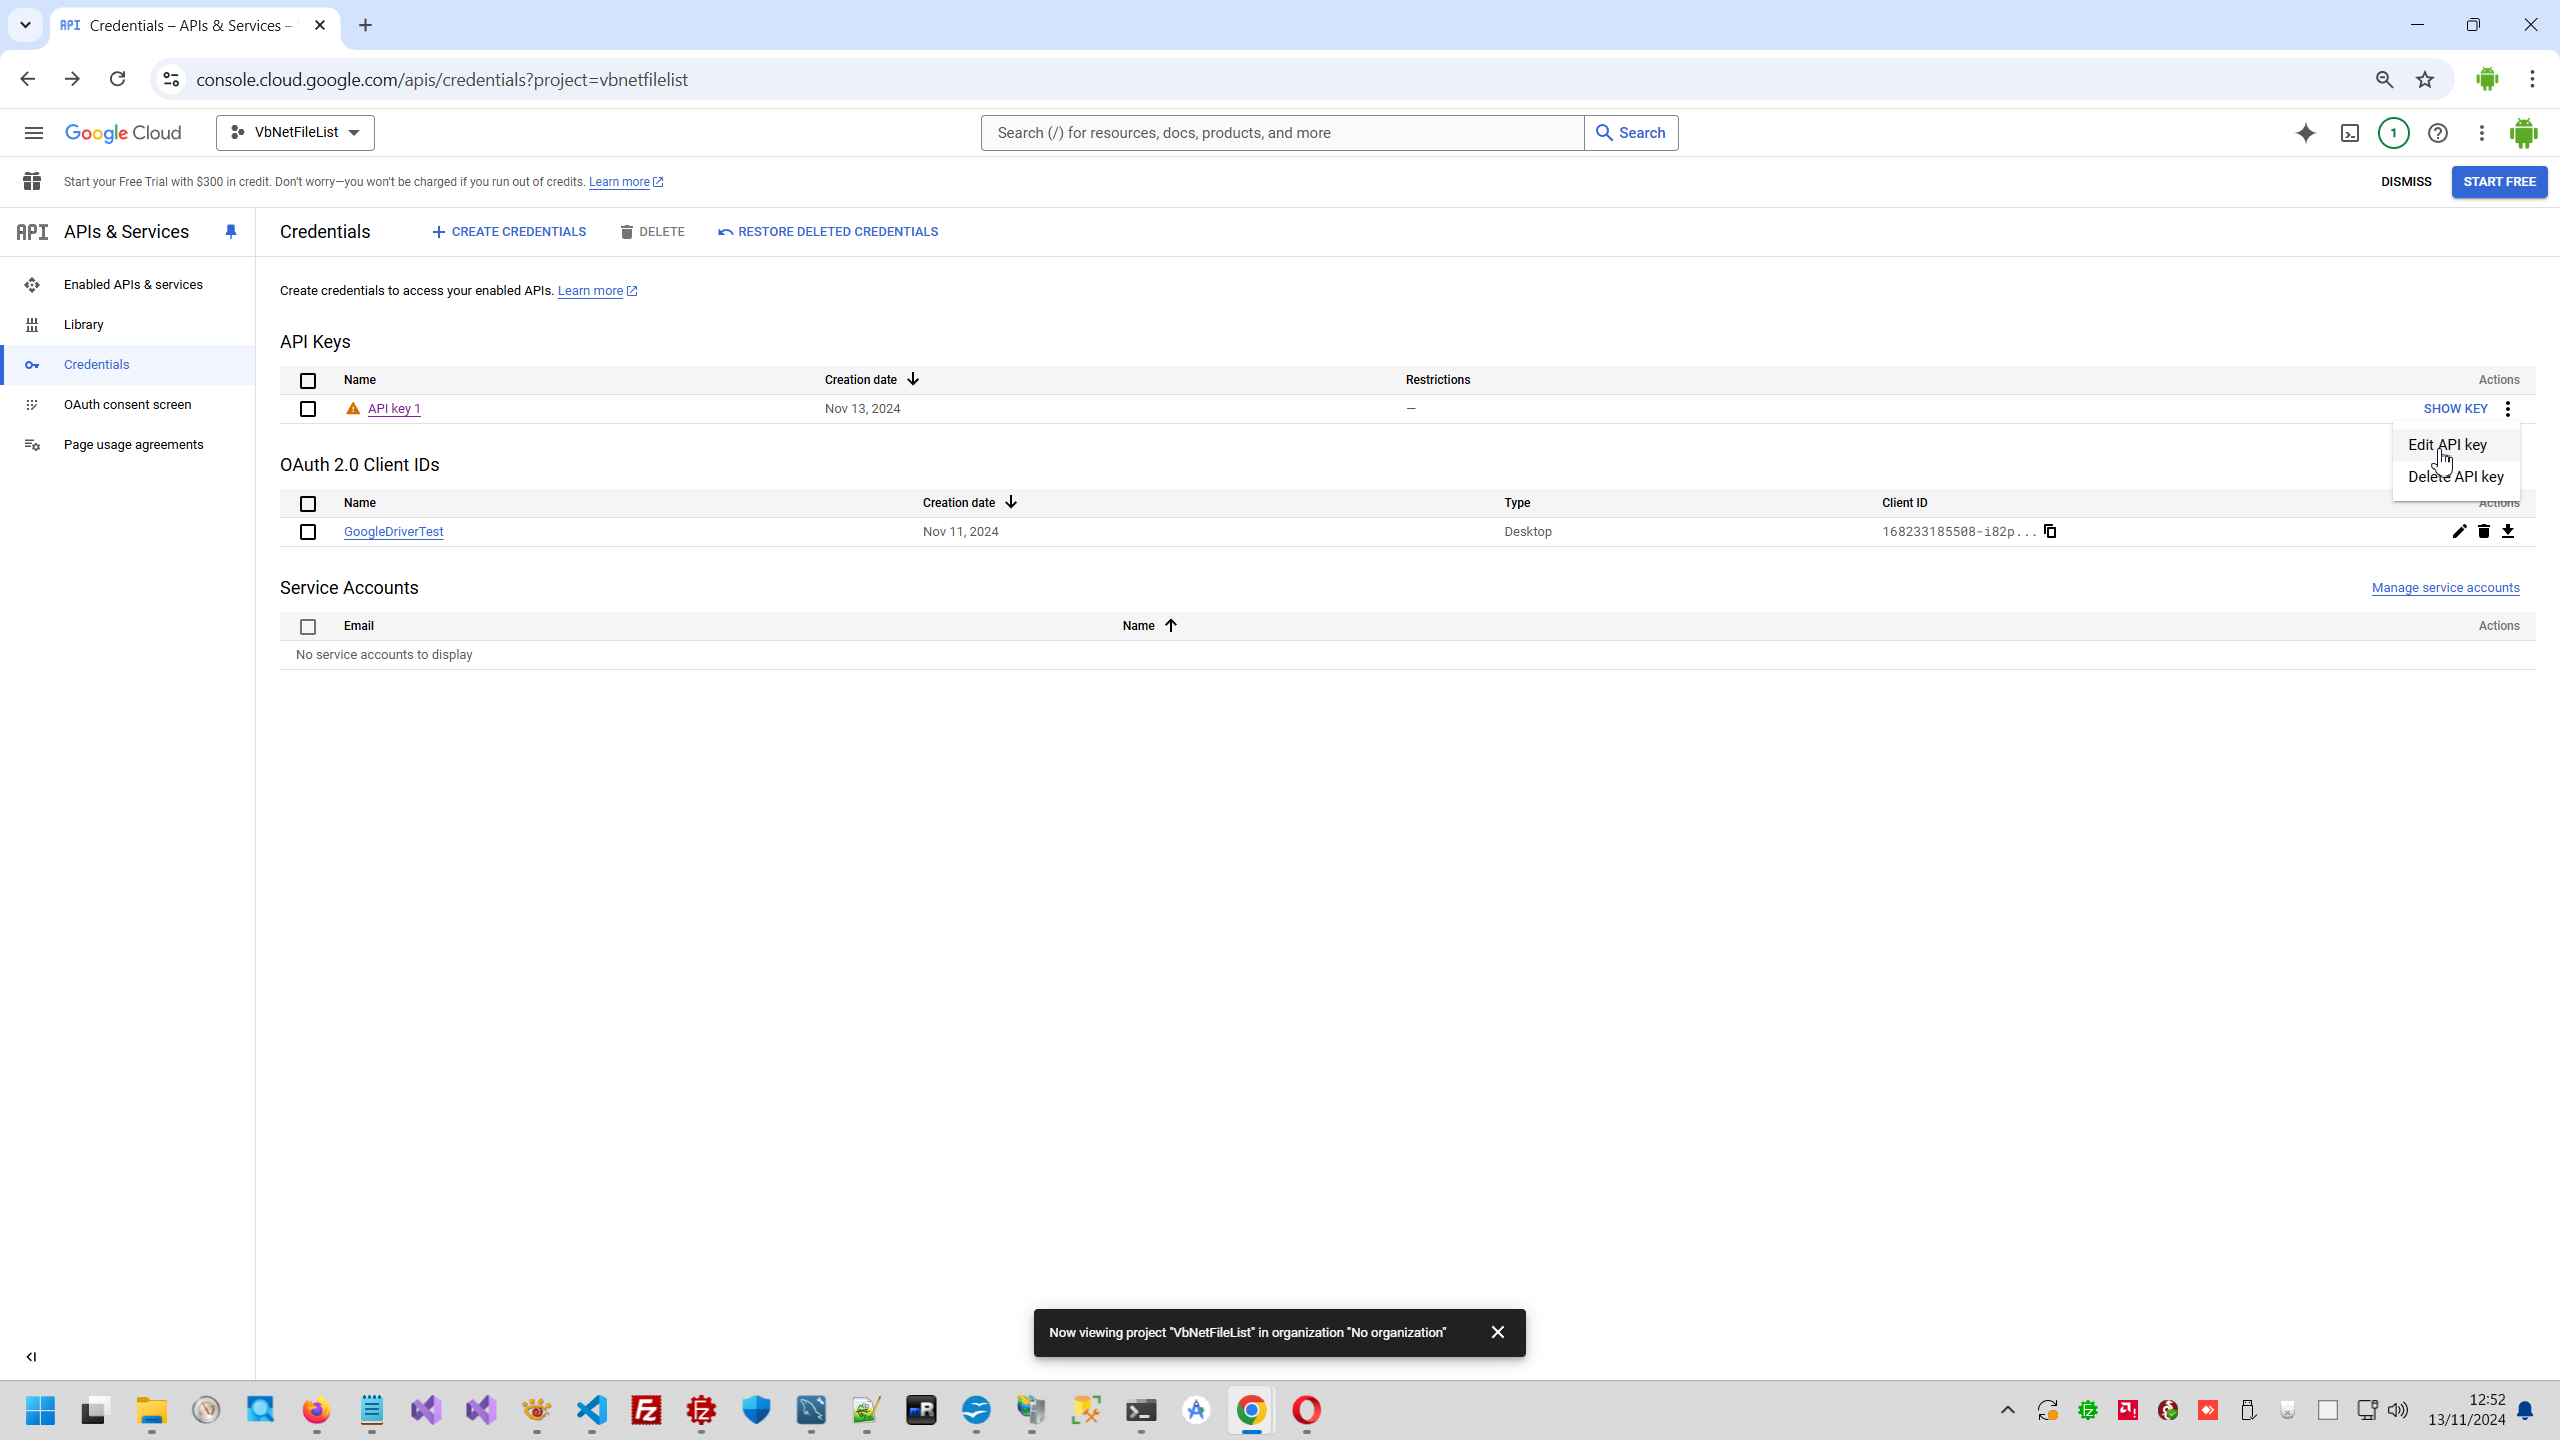This screenshot has height=1440, width=2560.
Task: Tick the GoogleDriverTest row checkbox
Action: 308,532
